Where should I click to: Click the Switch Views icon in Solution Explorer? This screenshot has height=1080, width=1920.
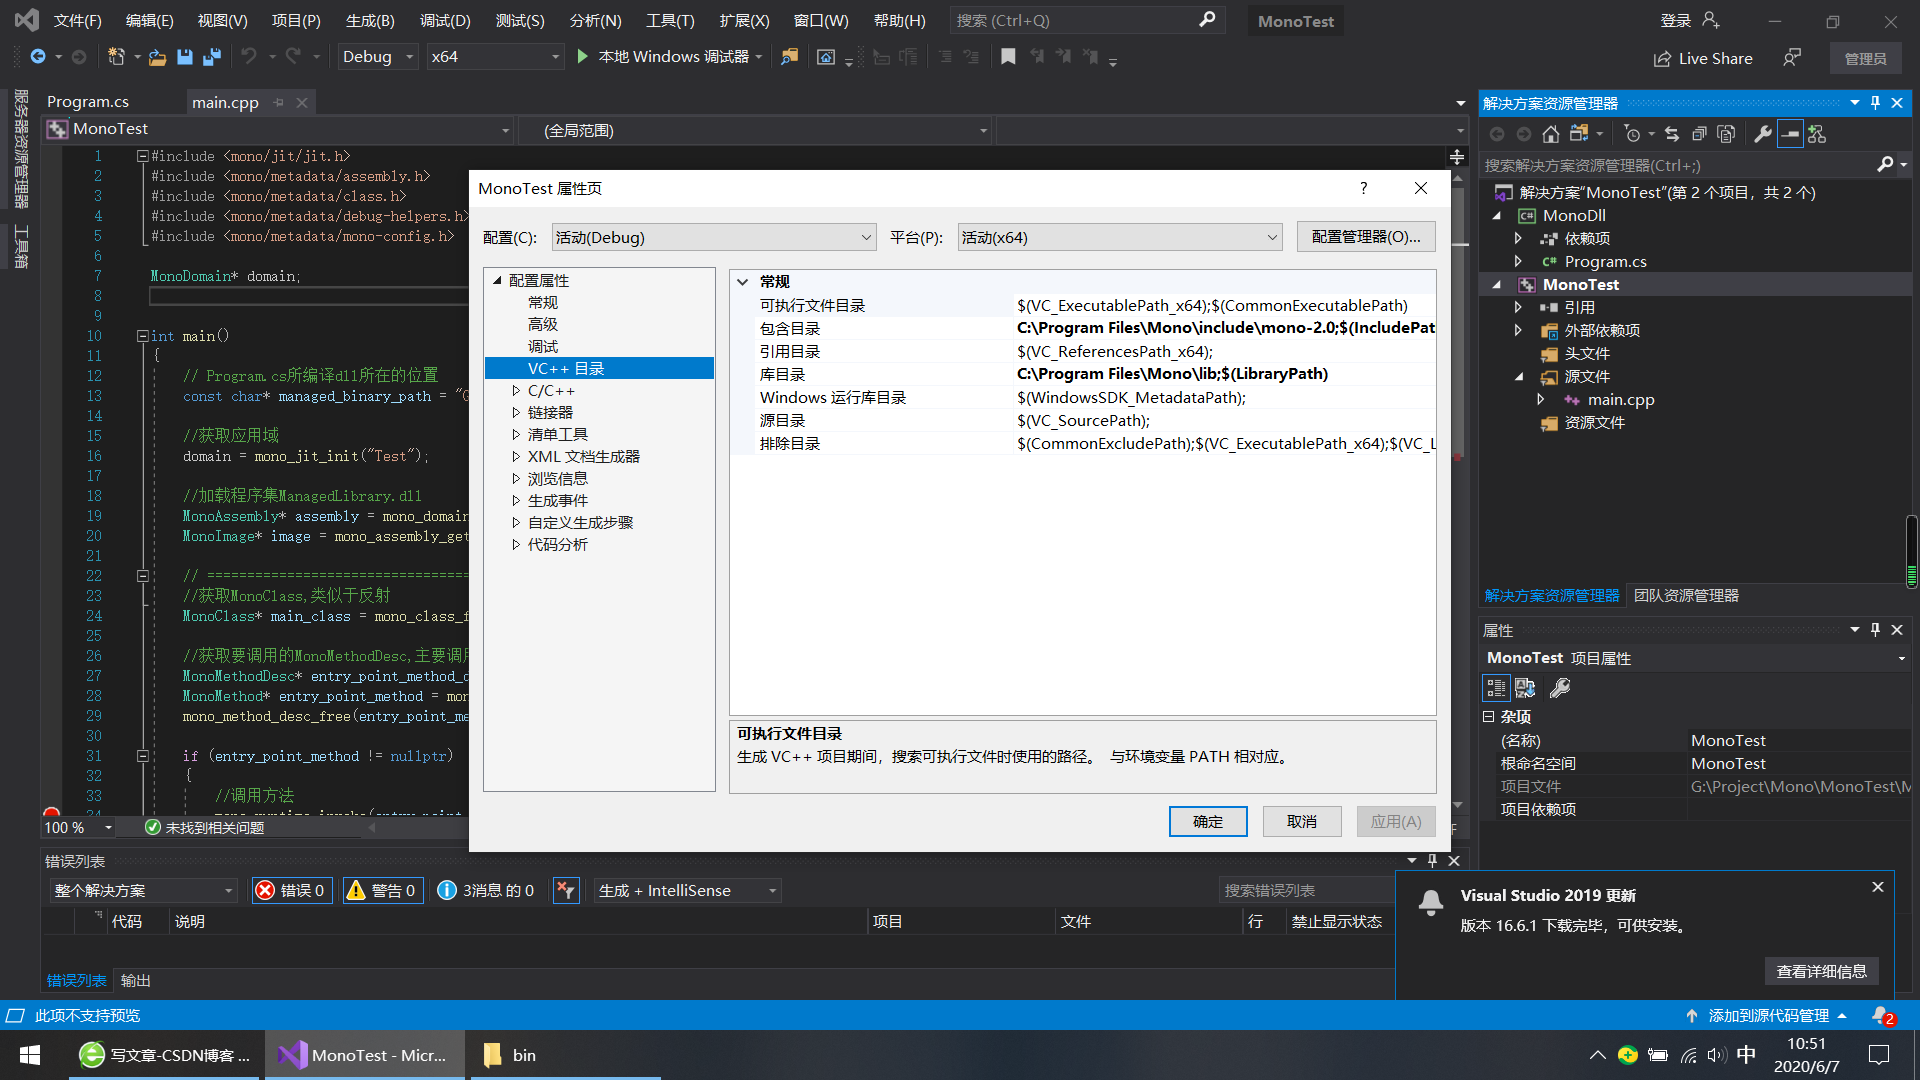point(1580,134)
